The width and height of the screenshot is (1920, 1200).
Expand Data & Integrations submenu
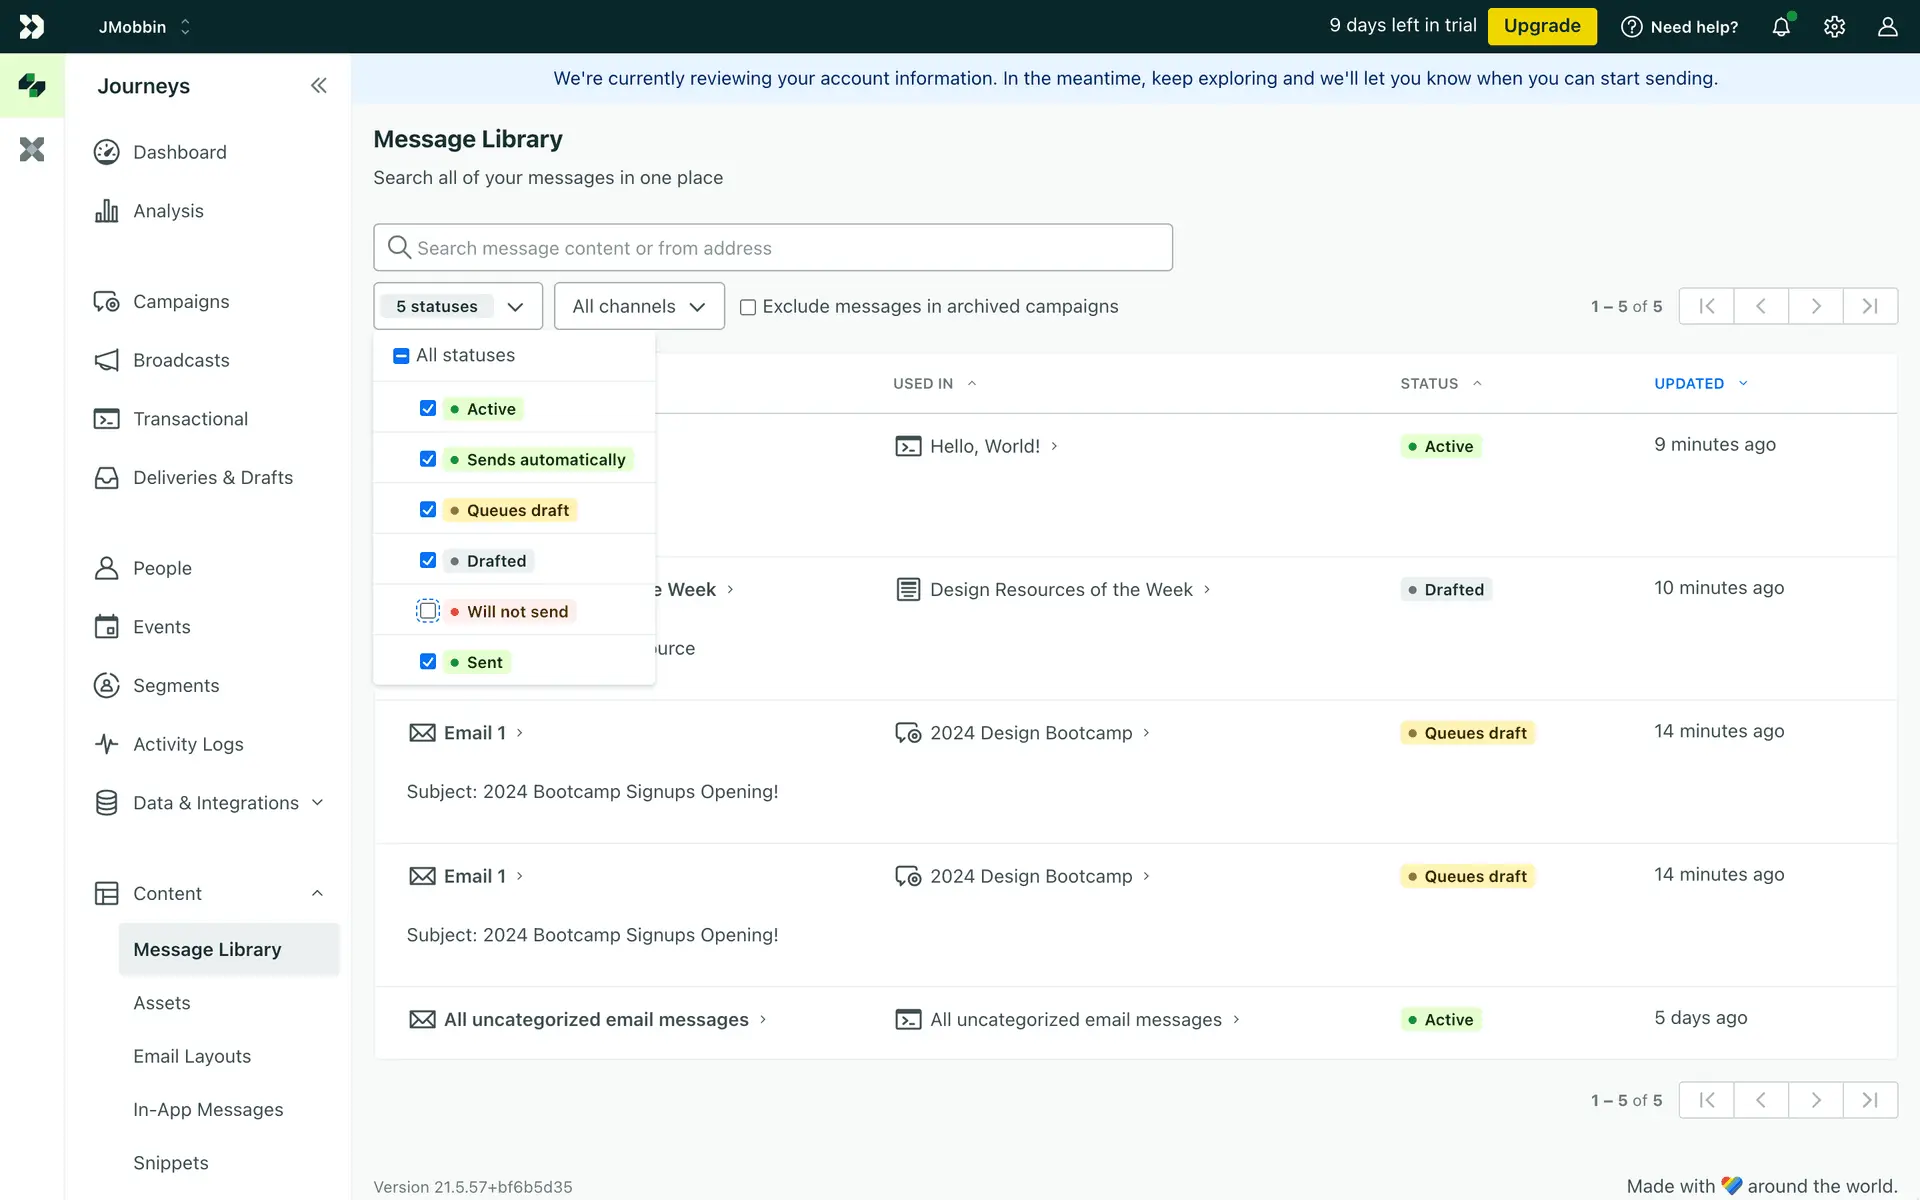point(216,803)
